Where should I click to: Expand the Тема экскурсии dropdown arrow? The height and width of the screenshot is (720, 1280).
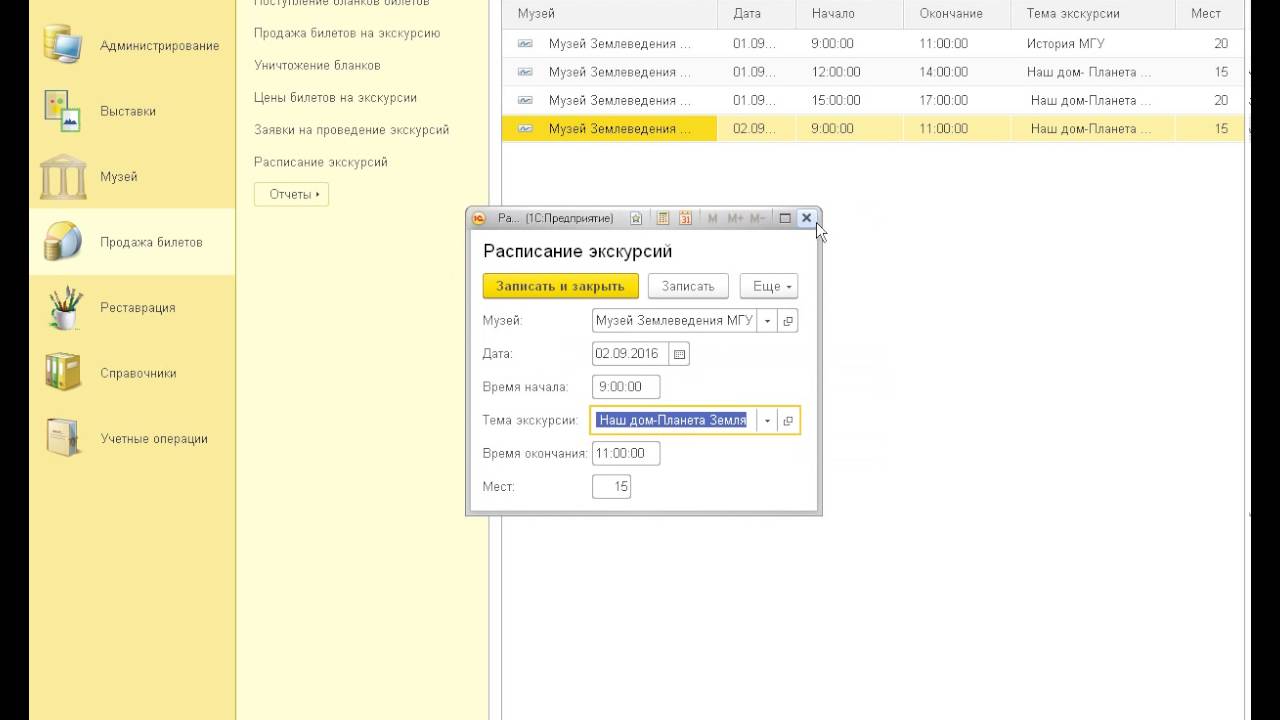point(767,421)
